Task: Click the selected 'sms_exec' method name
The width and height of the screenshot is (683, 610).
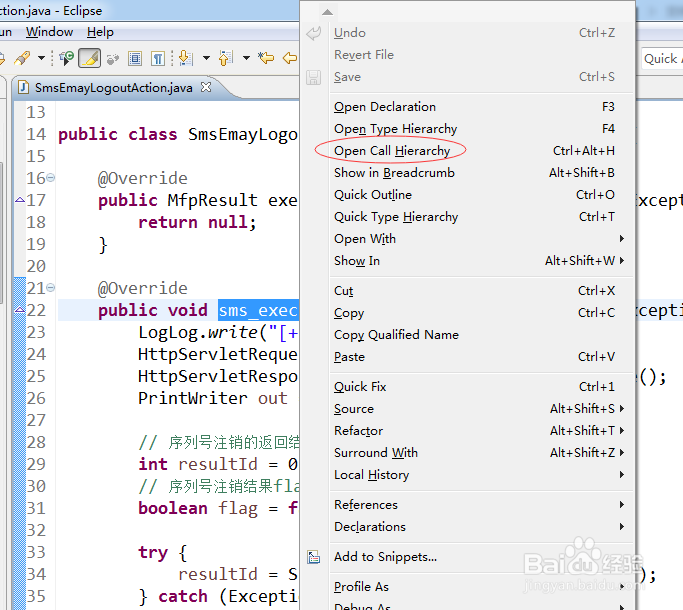Action: tap(258, 310)
